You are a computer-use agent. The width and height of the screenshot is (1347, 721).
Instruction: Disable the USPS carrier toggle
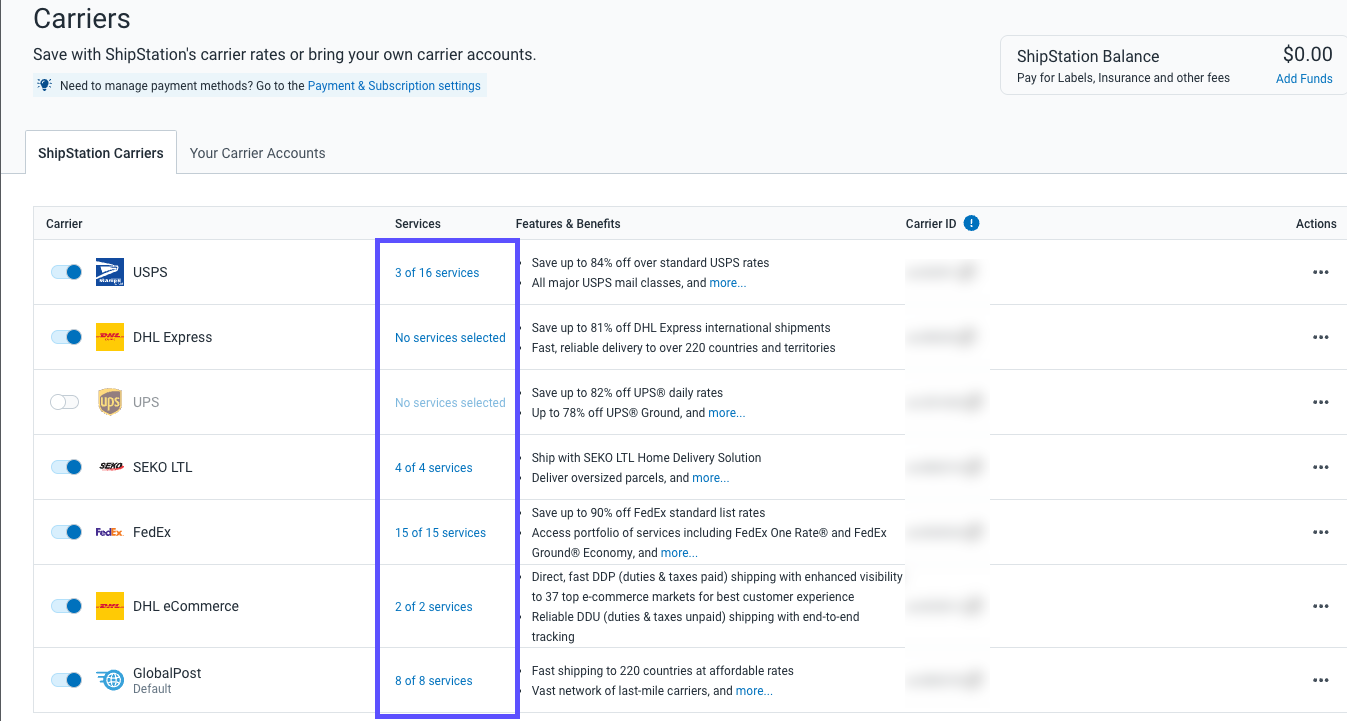pos(66,271)
